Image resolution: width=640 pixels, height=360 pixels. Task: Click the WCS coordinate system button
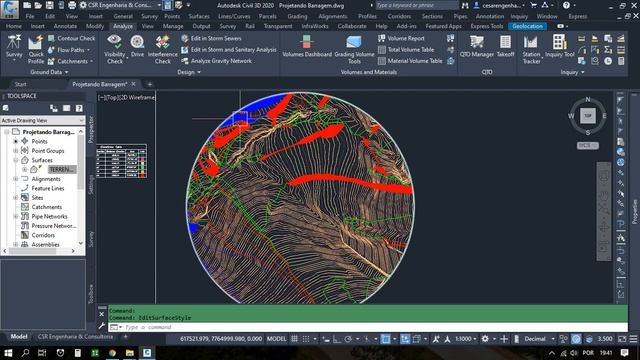point(588,145)
